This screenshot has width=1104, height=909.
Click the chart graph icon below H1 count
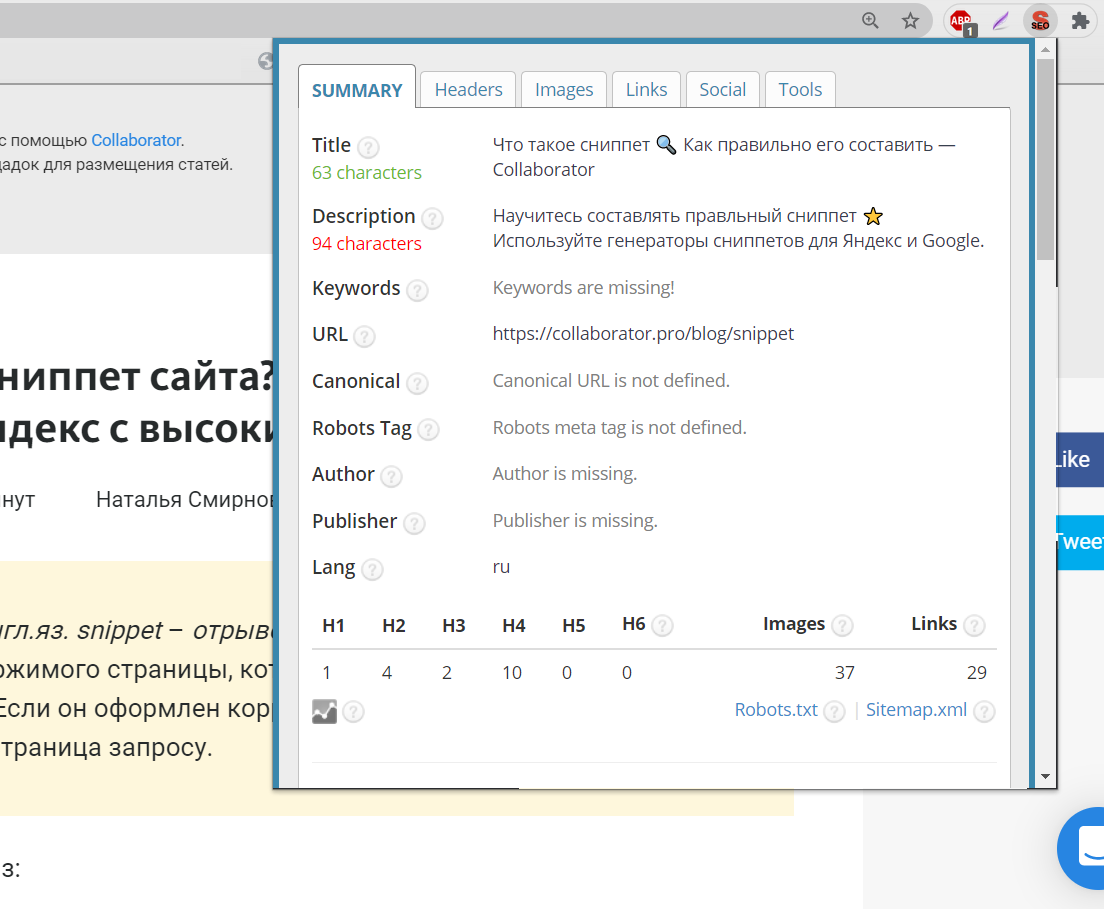(x=324, y=711)
